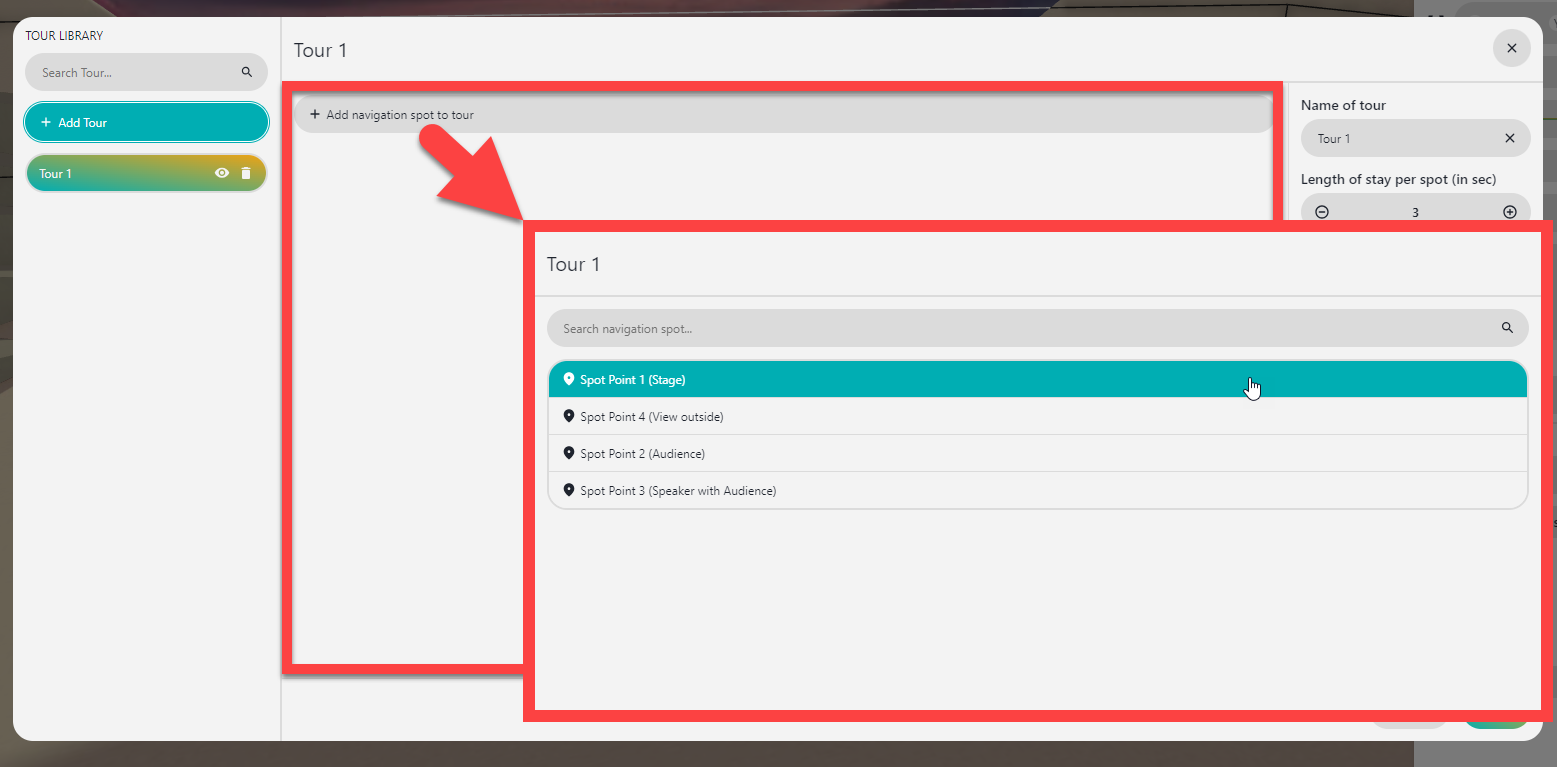Focus the Search navigation spot field
1557x767 pixels.
tap(1020, 328)
